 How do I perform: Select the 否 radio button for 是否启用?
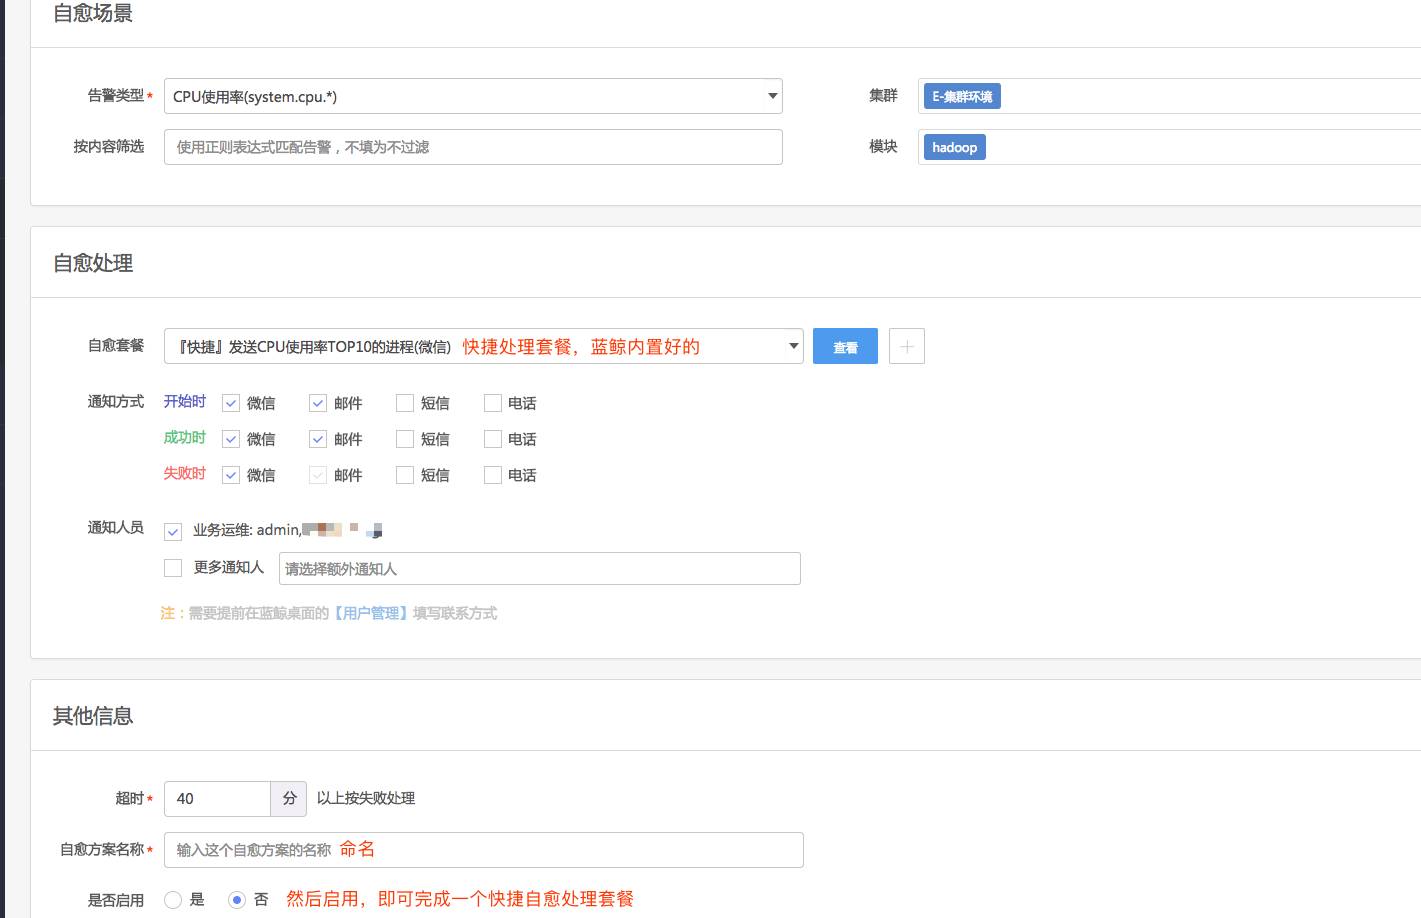(x=237, y=900)
